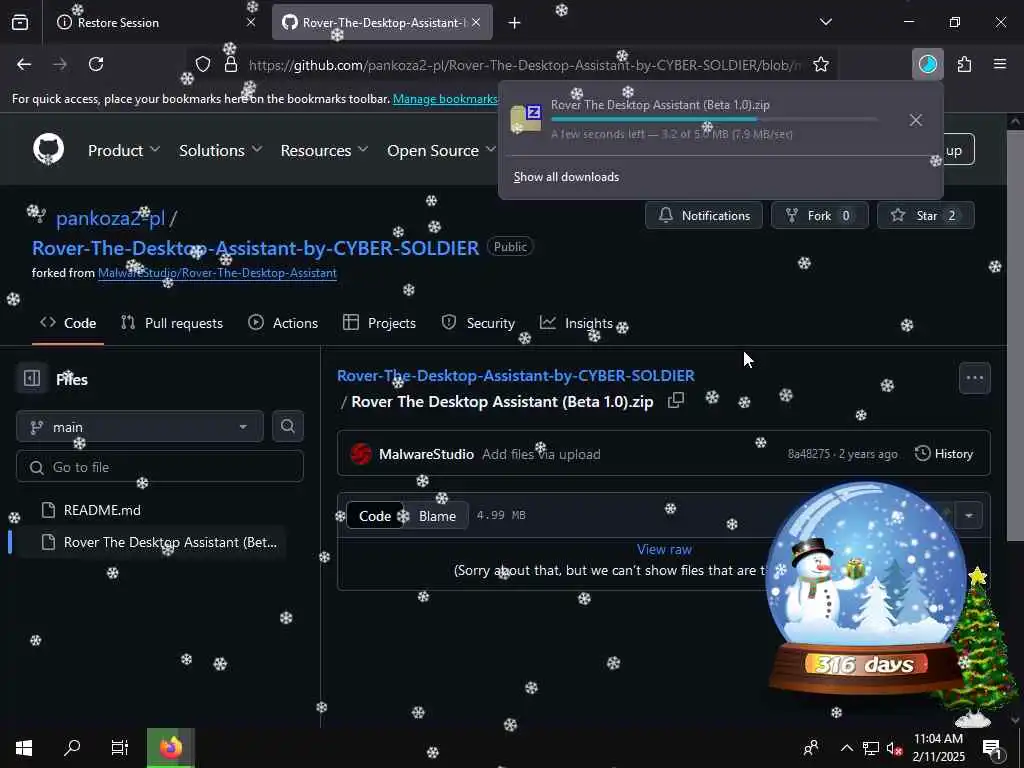This screenshot has height=768, width=1024.
Task: Click the page vertical scrollbar
Action: (1015, 336)
